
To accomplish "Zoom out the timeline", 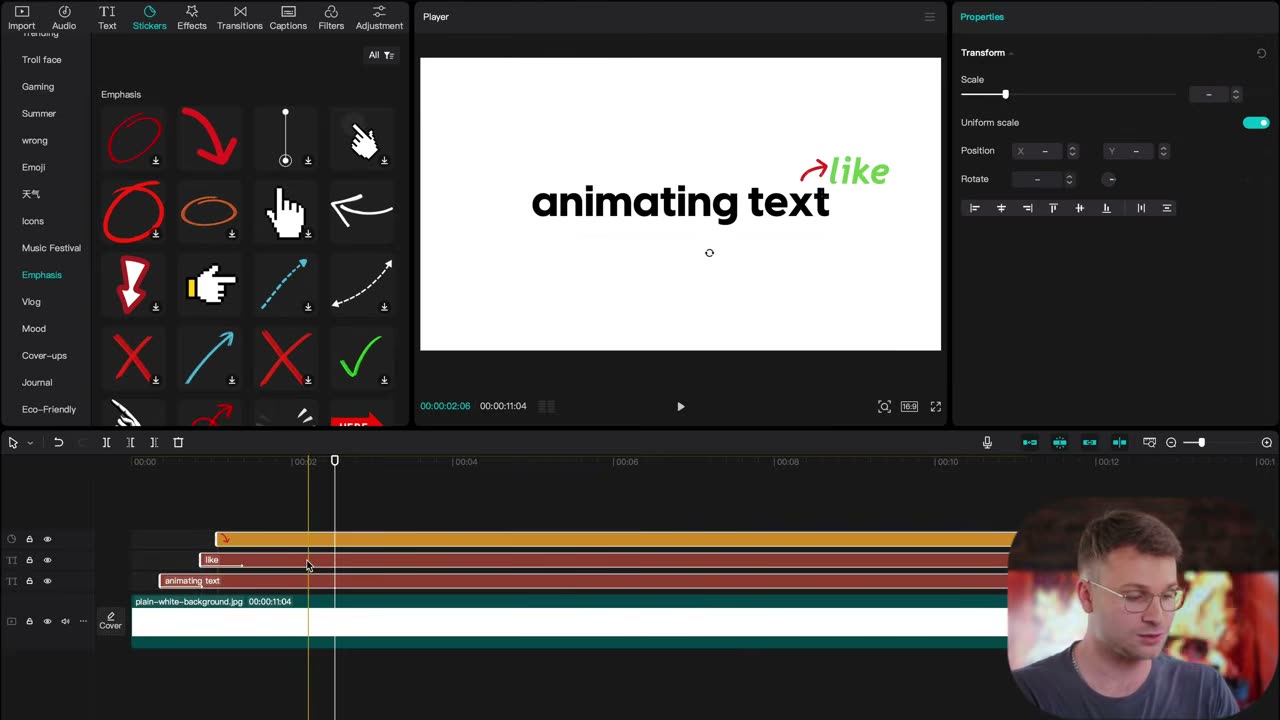I will (1171, 442).
